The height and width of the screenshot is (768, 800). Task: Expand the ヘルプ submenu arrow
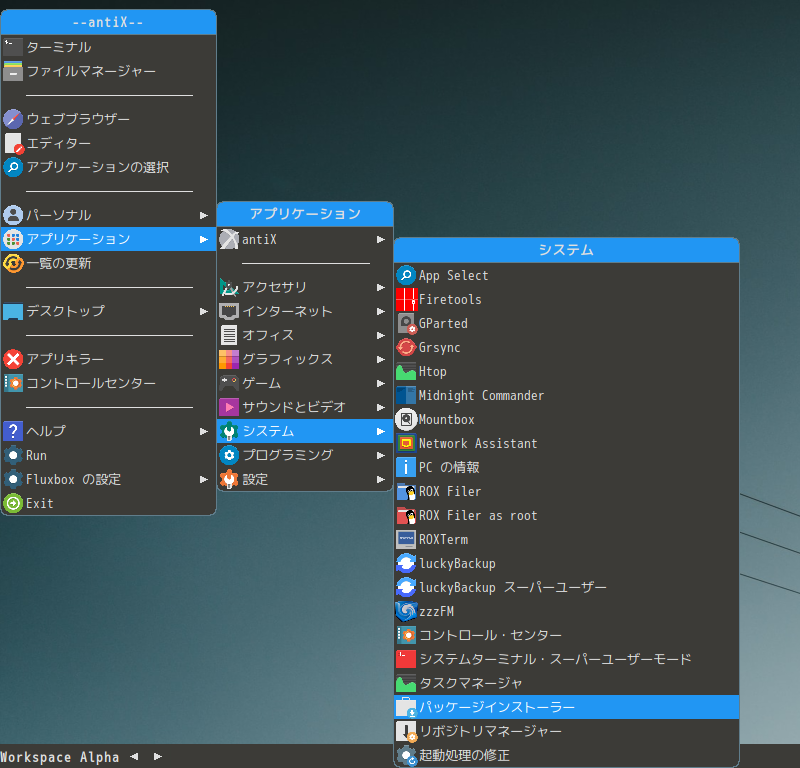coord(204,431)
